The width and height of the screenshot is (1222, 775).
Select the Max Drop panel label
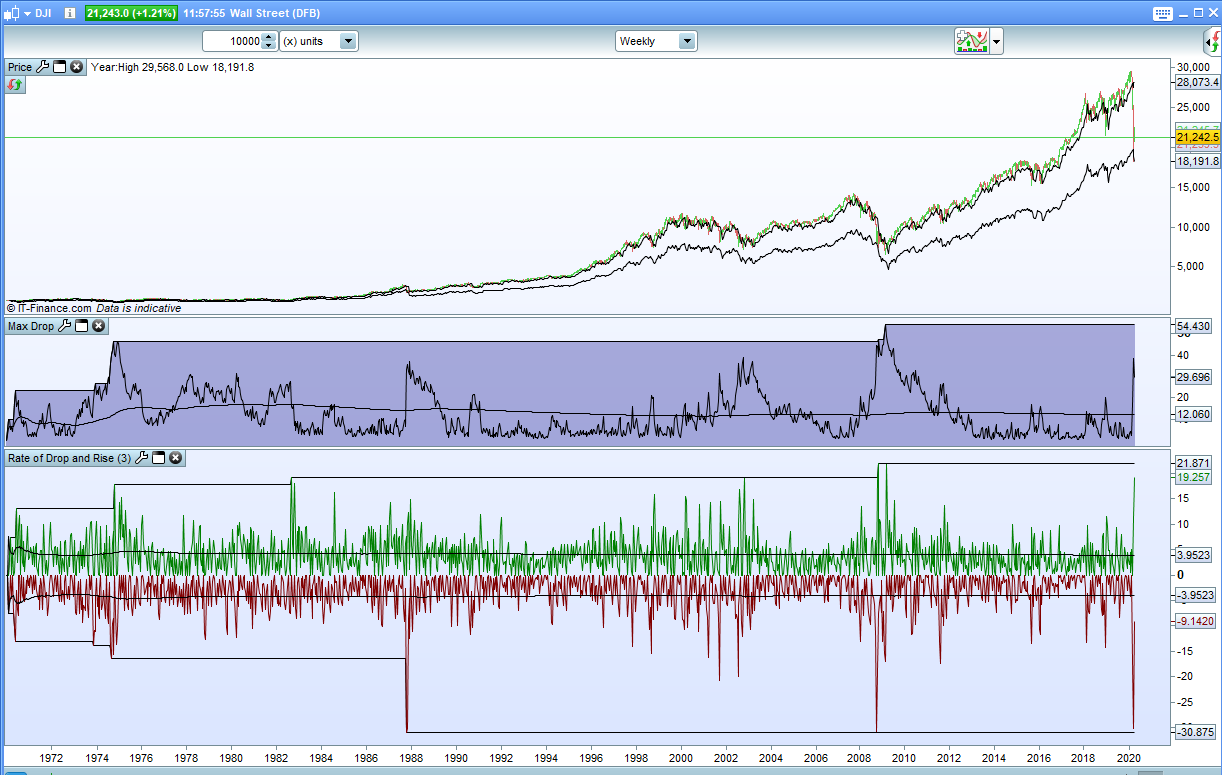point(31,326)
